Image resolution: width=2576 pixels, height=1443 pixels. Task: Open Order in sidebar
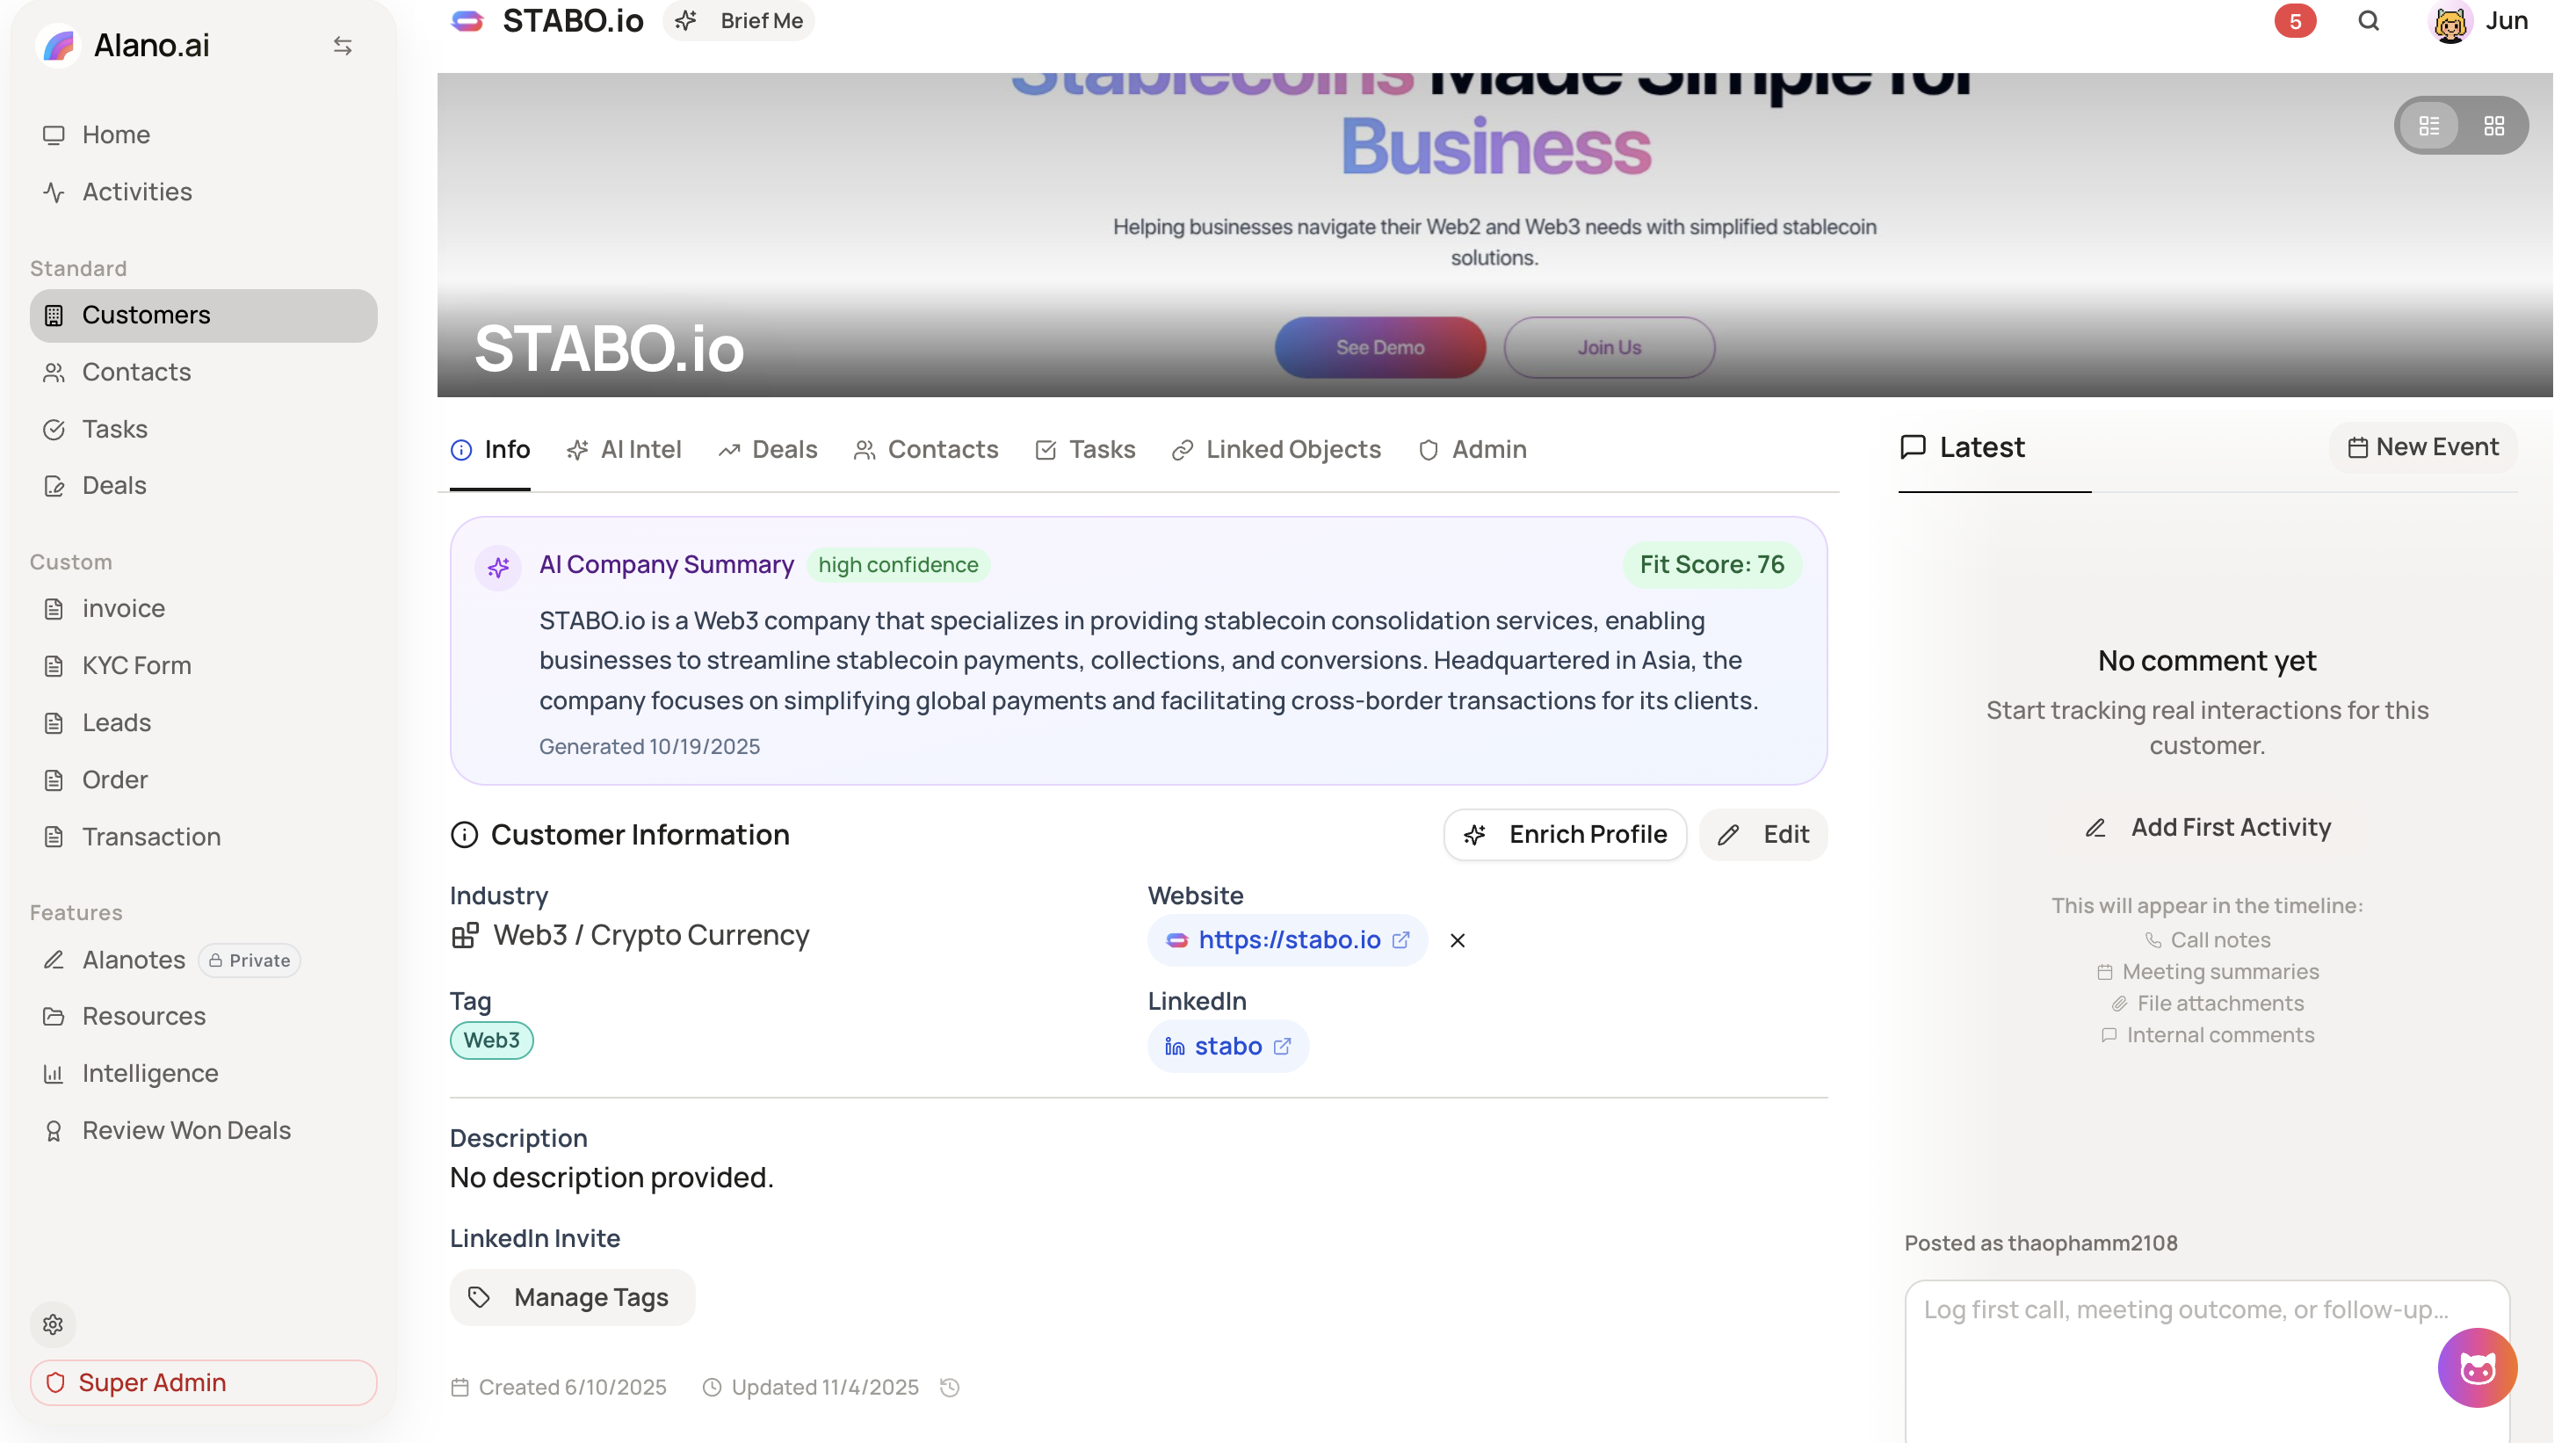click(203, 779)
